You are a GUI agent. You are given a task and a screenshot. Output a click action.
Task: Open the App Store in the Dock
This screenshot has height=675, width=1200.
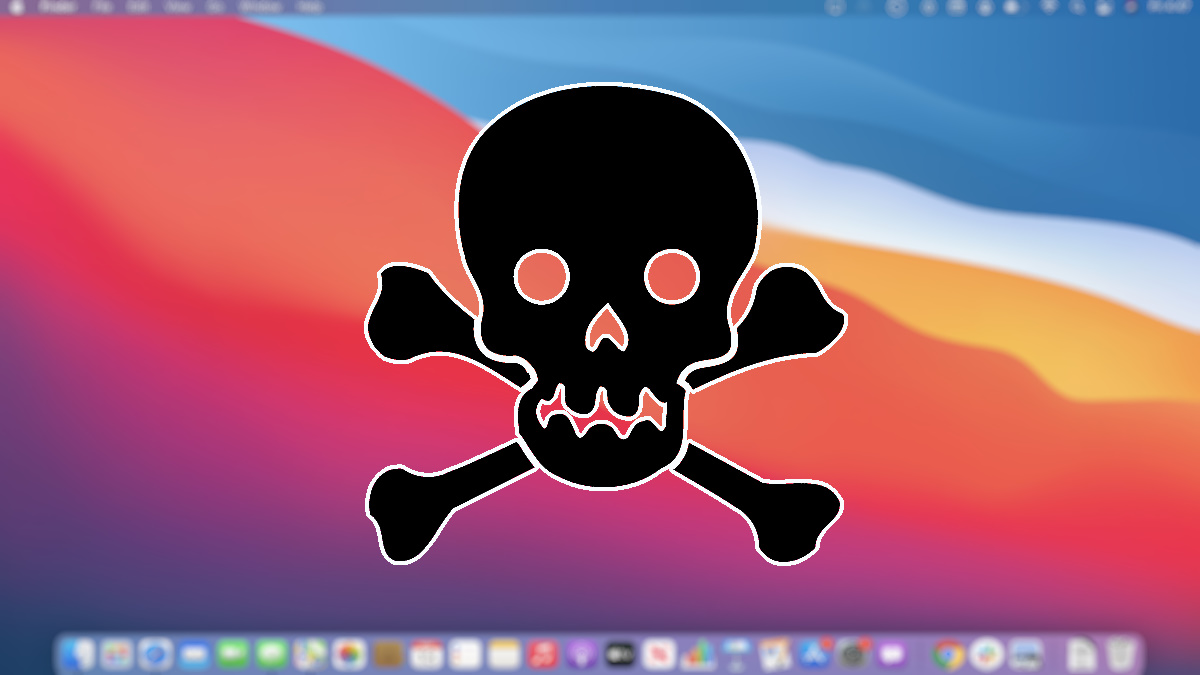point(814,655)
